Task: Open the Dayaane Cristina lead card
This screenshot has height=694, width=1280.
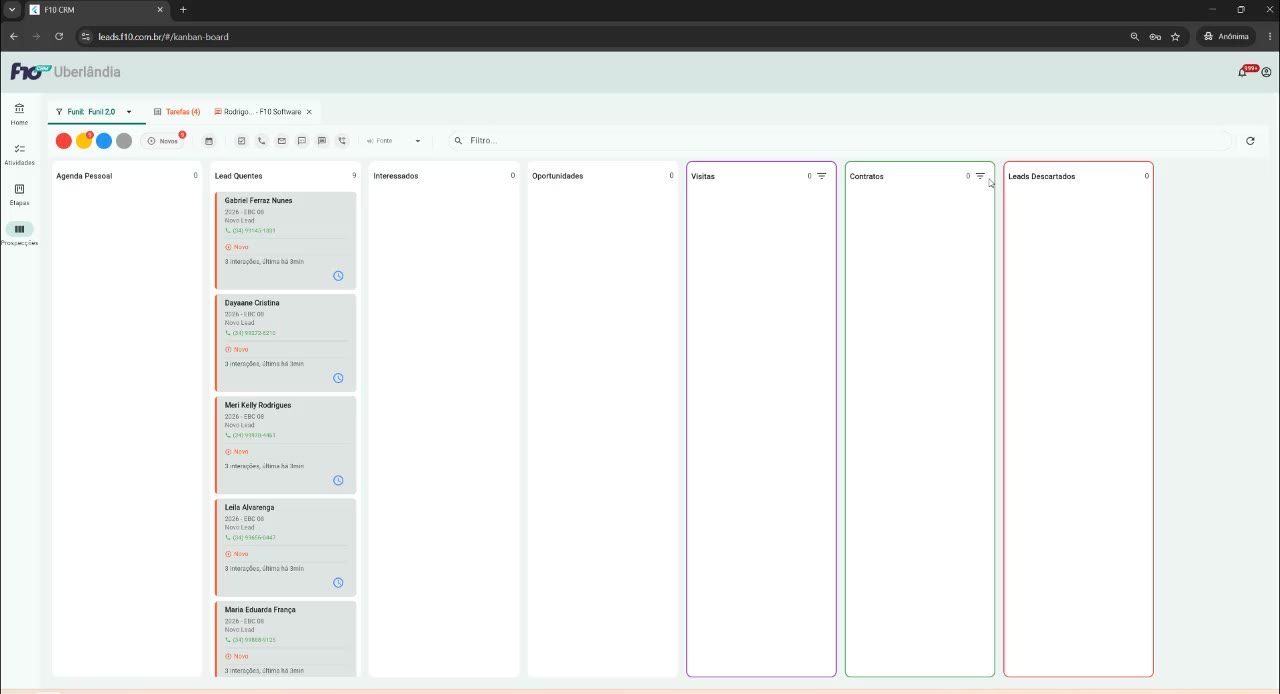Action: 285,343
